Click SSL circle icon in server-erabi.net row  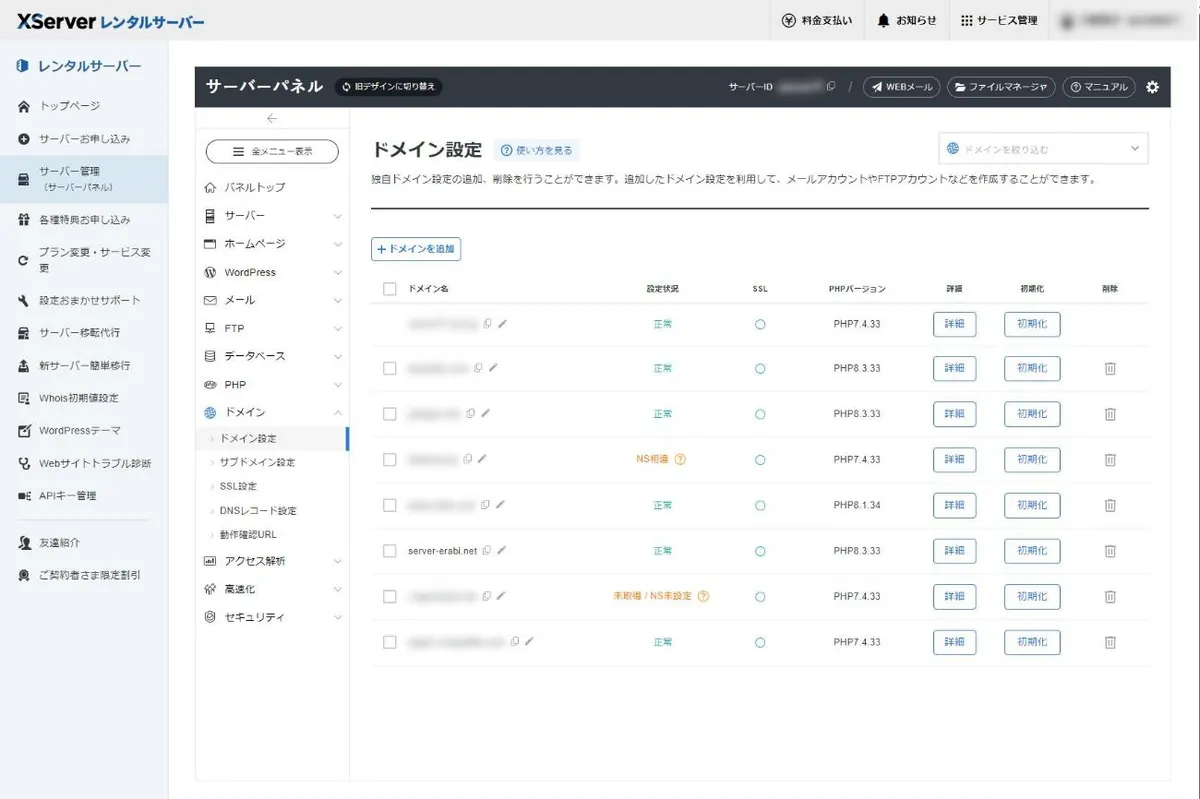point(760,551)
